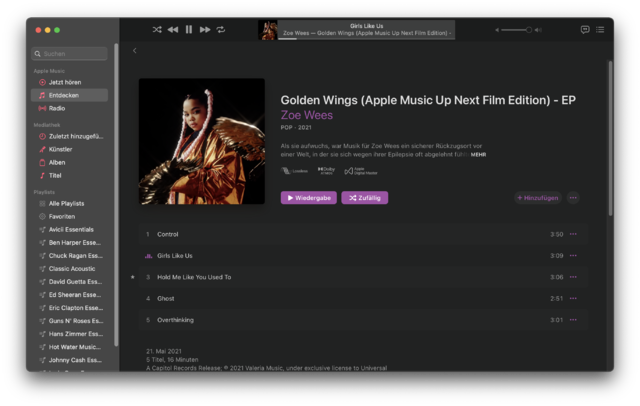Pause the current song
The width and height of the screenshot is (640, 406).
click(x=189, y=29)
